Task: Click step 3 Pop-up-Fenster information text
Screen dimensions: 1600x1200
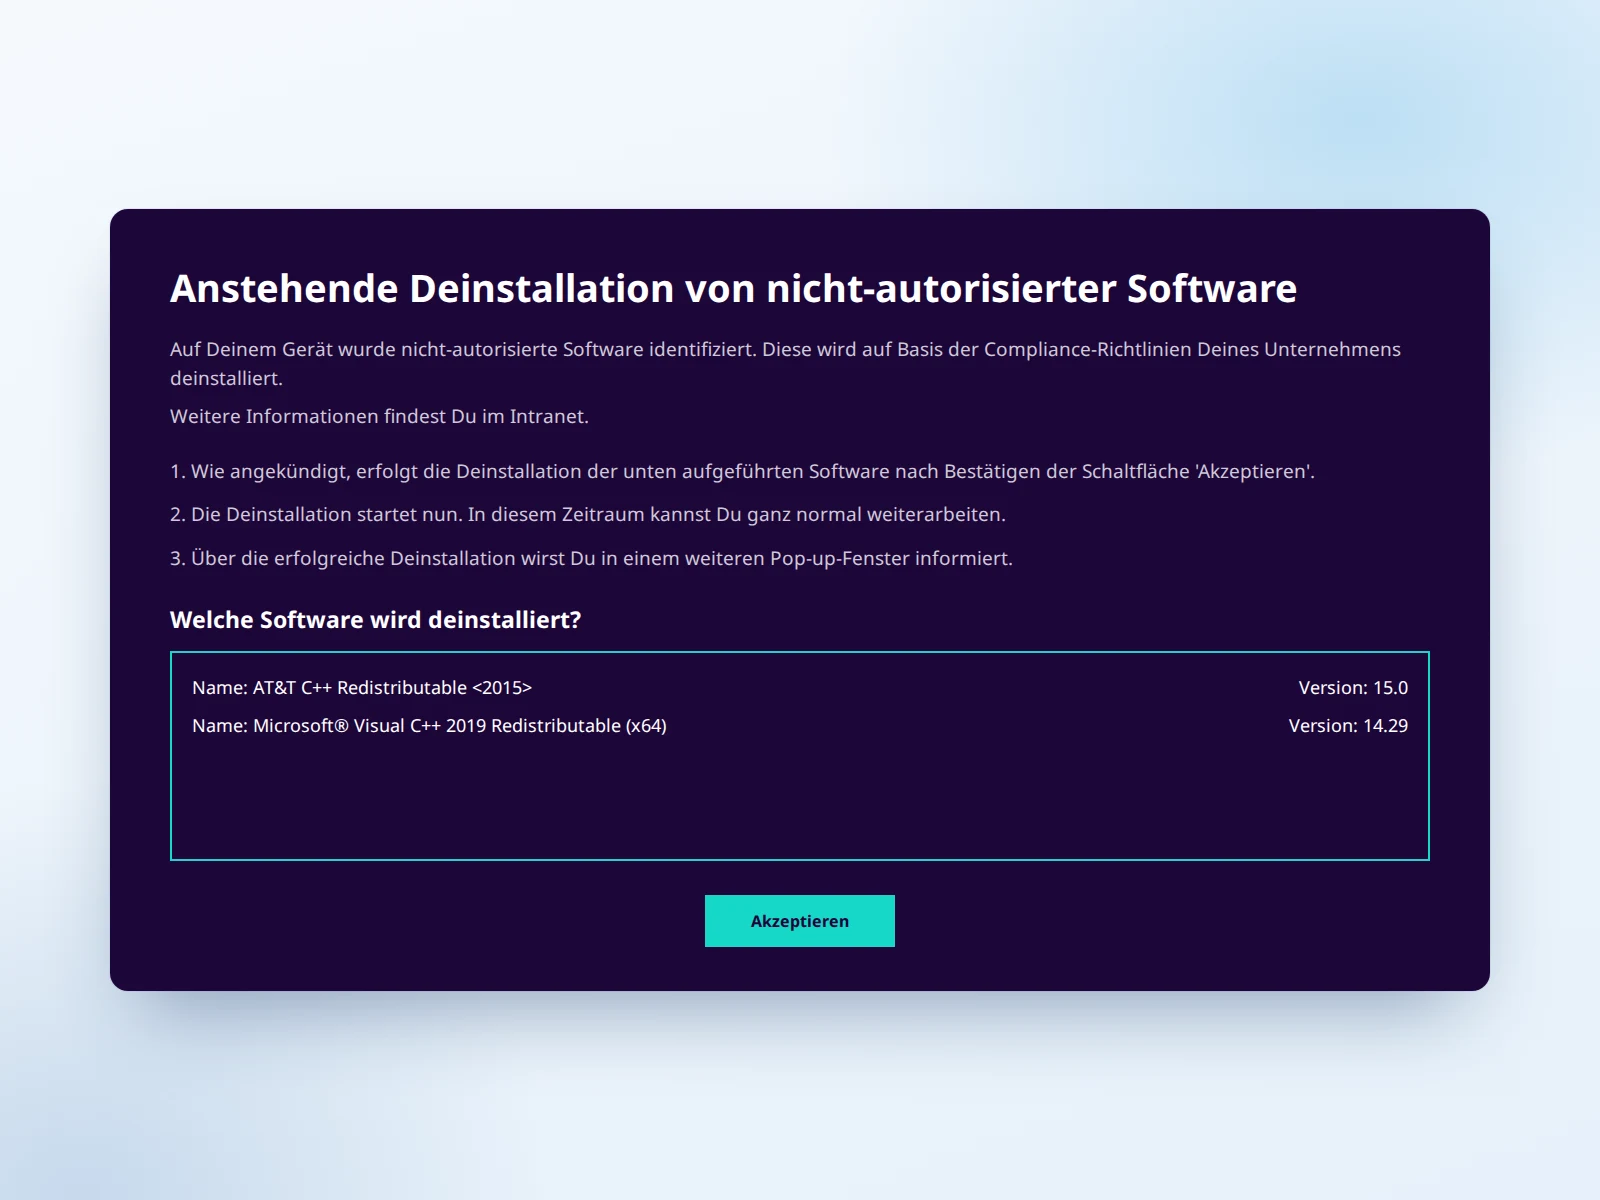Action: (591, 558)
